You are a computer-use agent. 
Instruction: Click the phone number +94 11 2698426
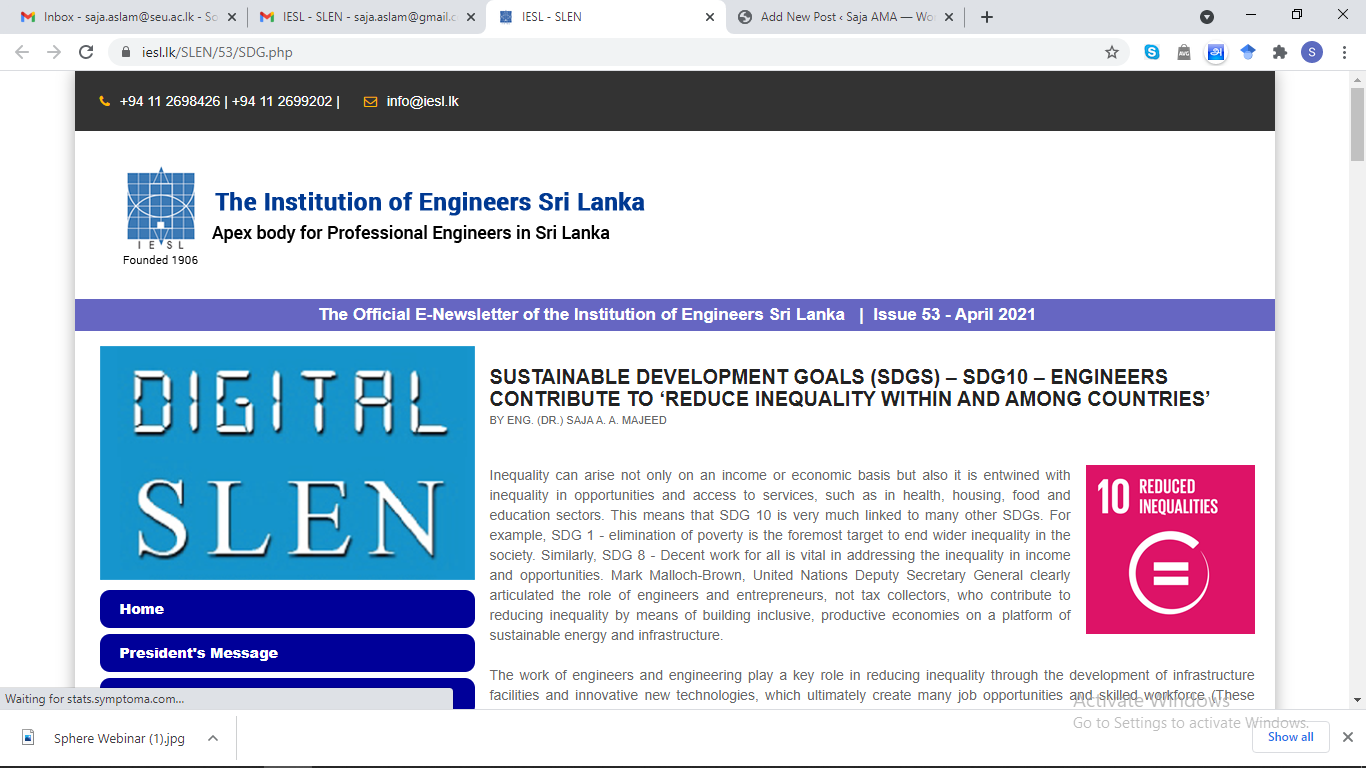pyautogui.click(x=170, y=101)
